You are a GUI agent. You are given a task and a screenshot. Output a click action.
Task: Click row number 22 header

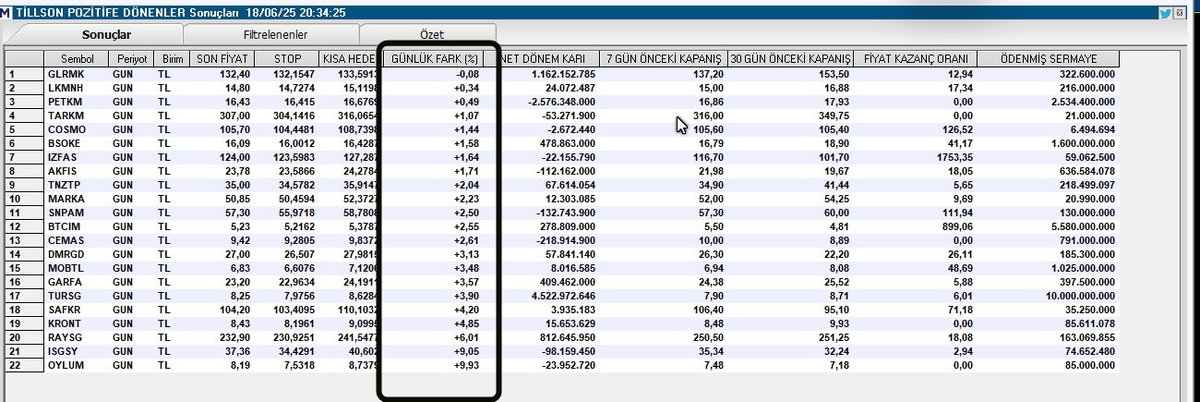point(23,366)
